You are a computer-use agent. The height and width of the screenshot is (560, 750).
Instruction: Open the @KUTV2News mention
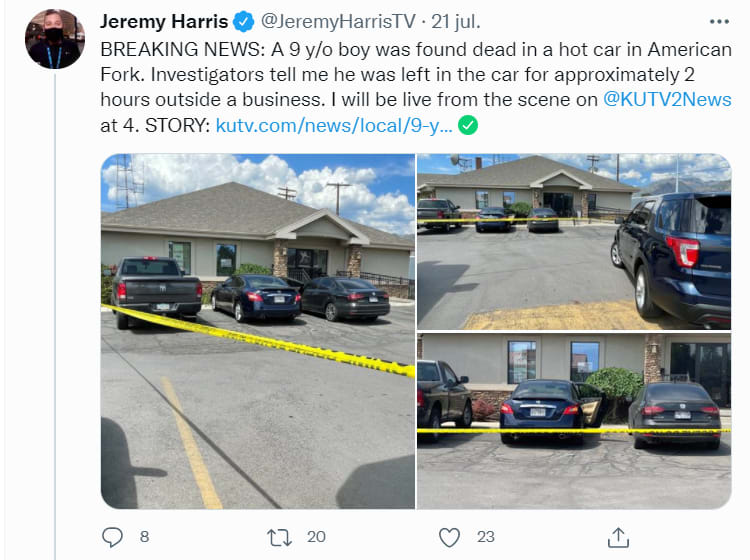point(667,99)
